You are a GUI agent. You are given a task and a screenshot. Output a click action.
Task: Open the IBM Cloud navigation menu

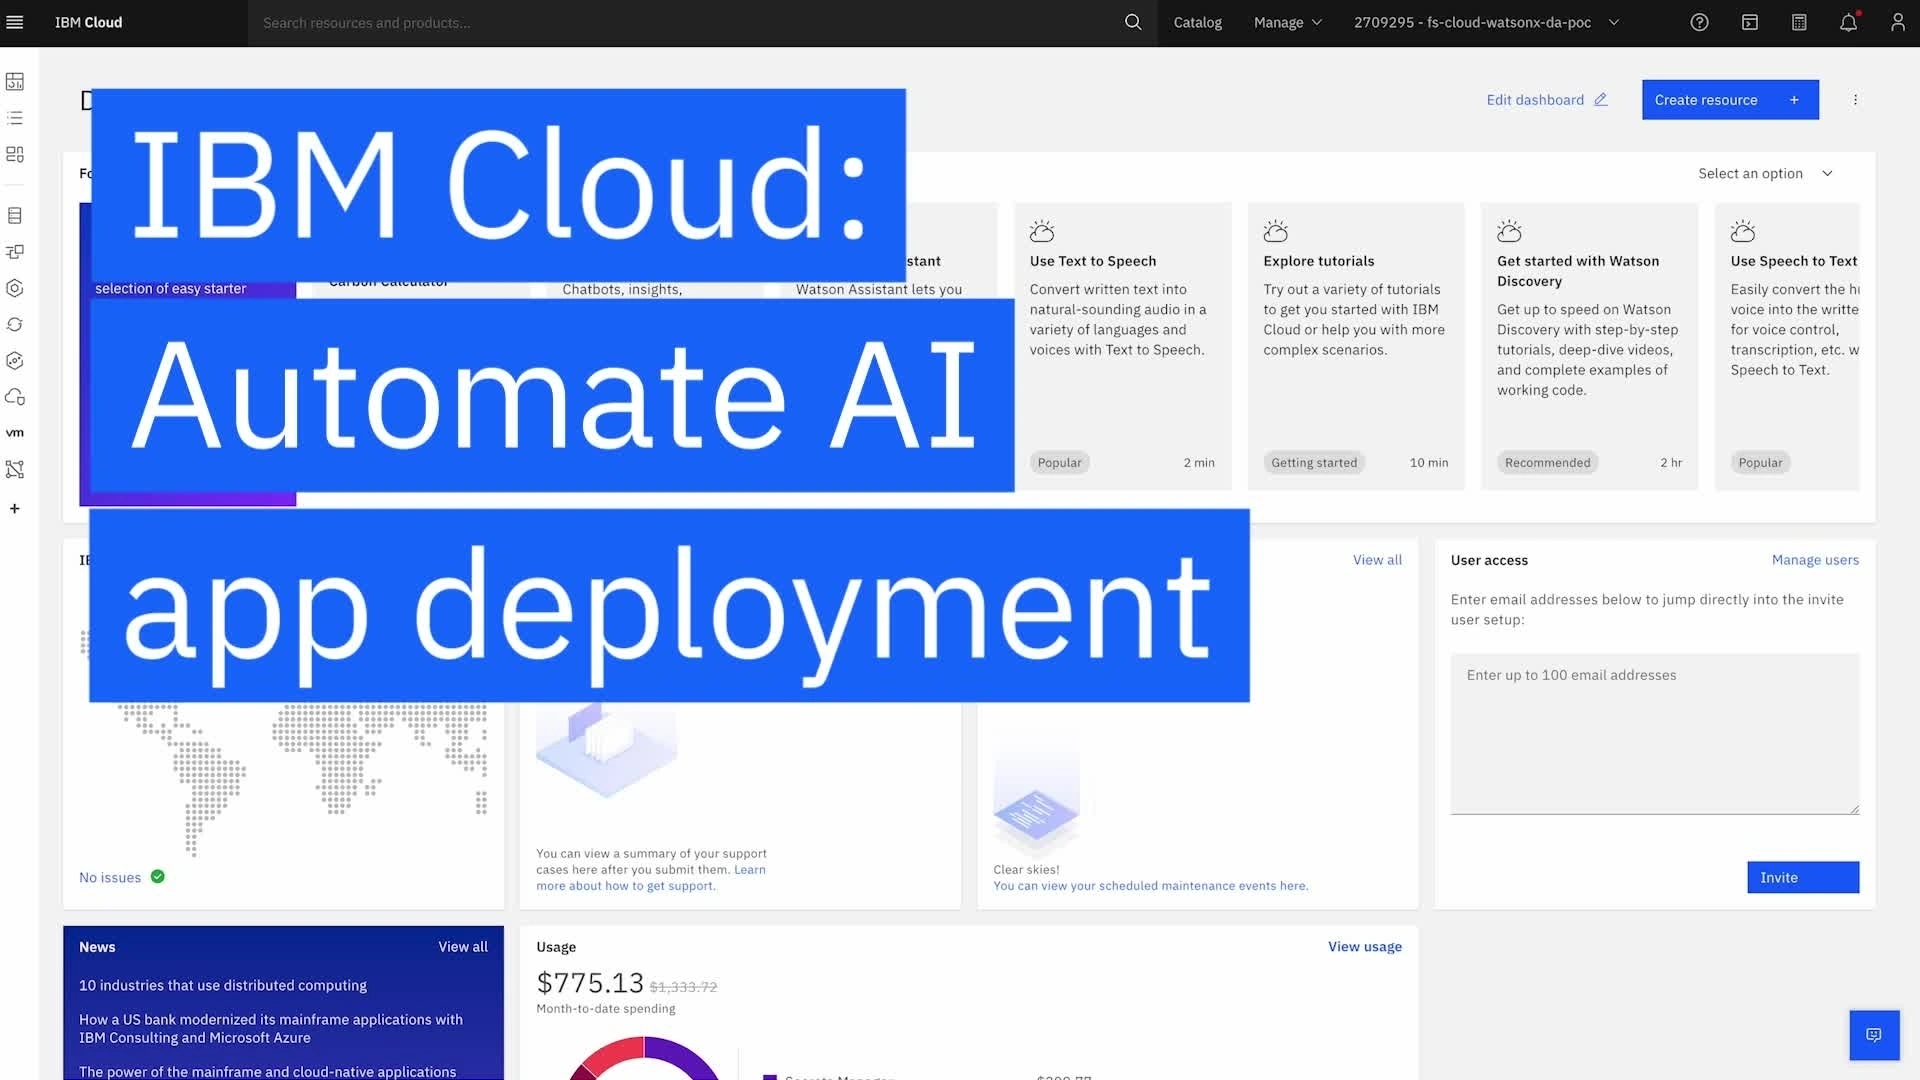[x=15, y=21]
